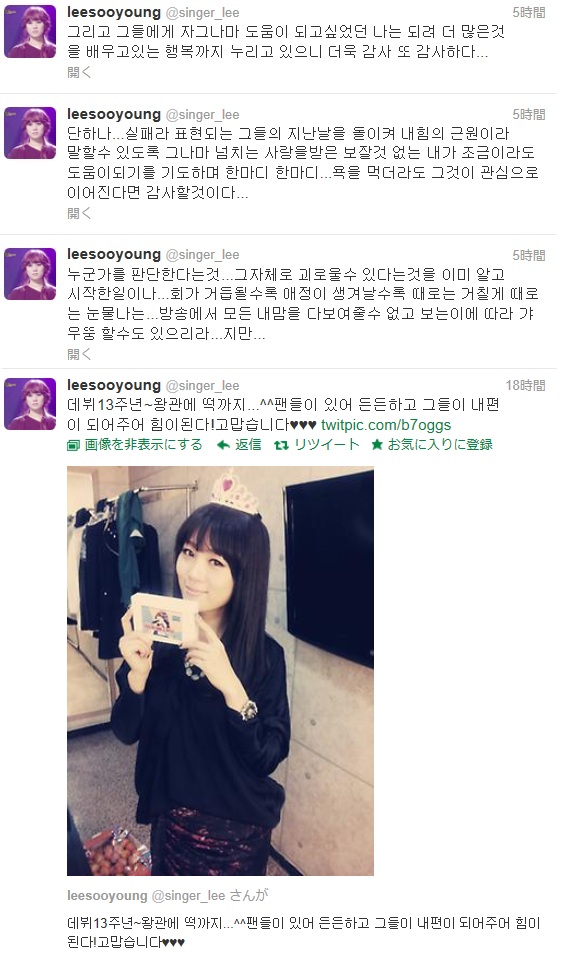Open the embedded photo of the woman with the crown

click(220, 671)
